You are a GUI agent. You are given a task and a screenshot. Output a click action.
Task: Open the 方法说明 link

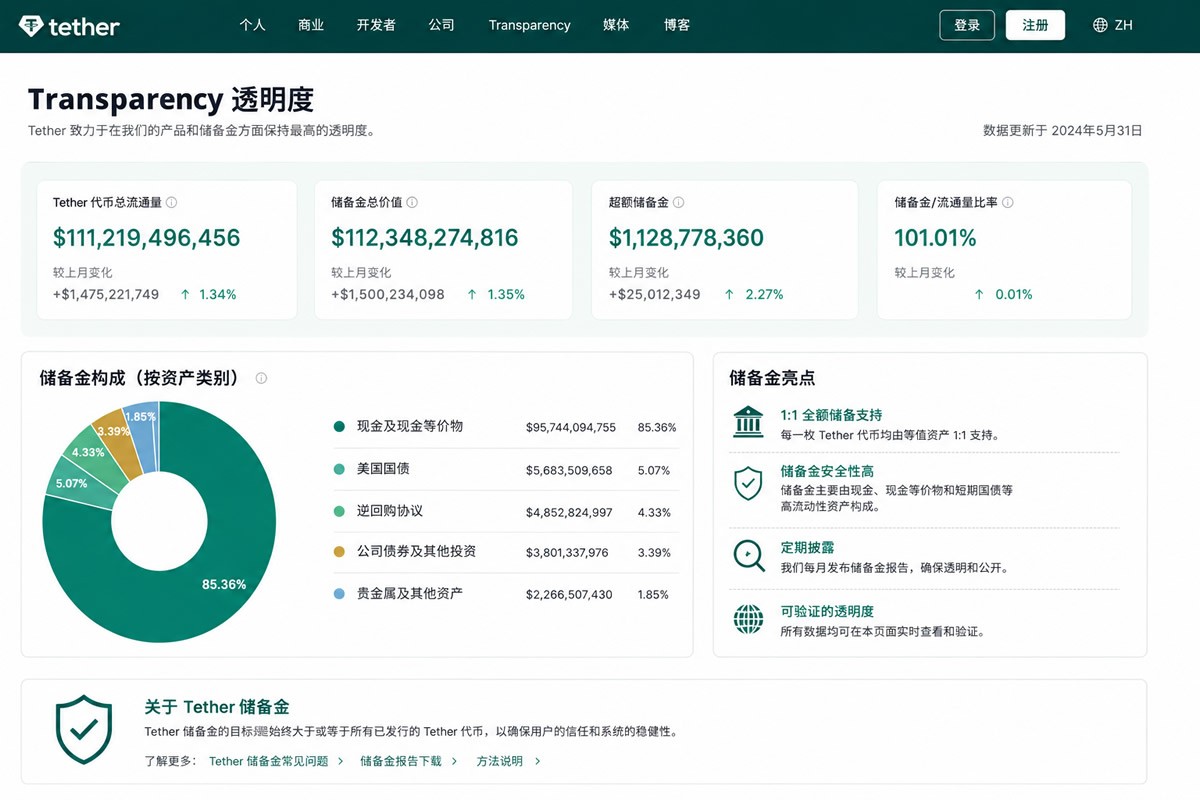500,761
